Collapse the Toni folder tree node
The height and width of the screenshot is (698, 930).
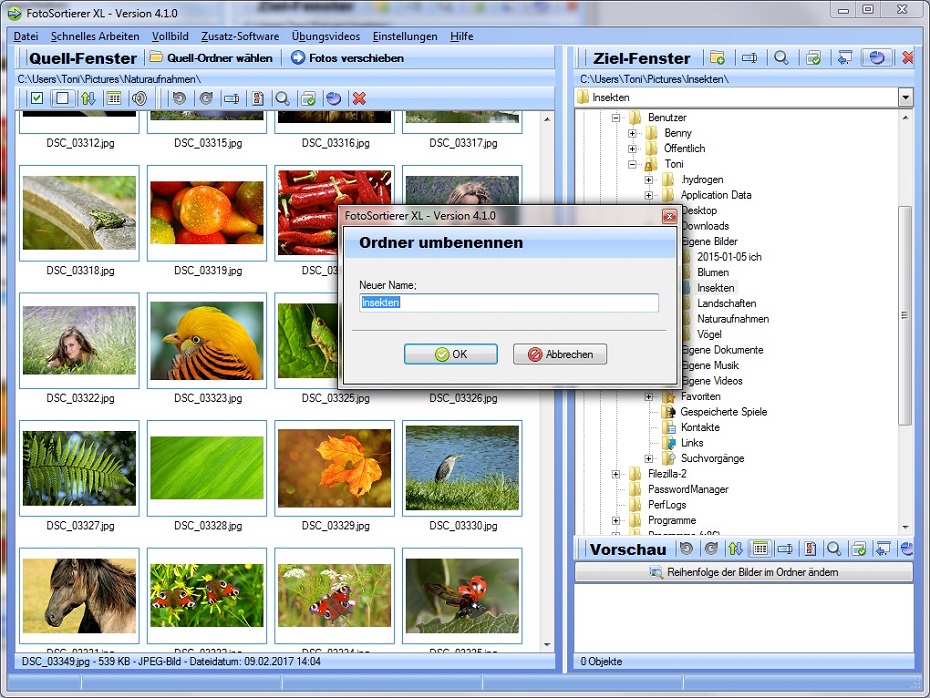[632, 164]
